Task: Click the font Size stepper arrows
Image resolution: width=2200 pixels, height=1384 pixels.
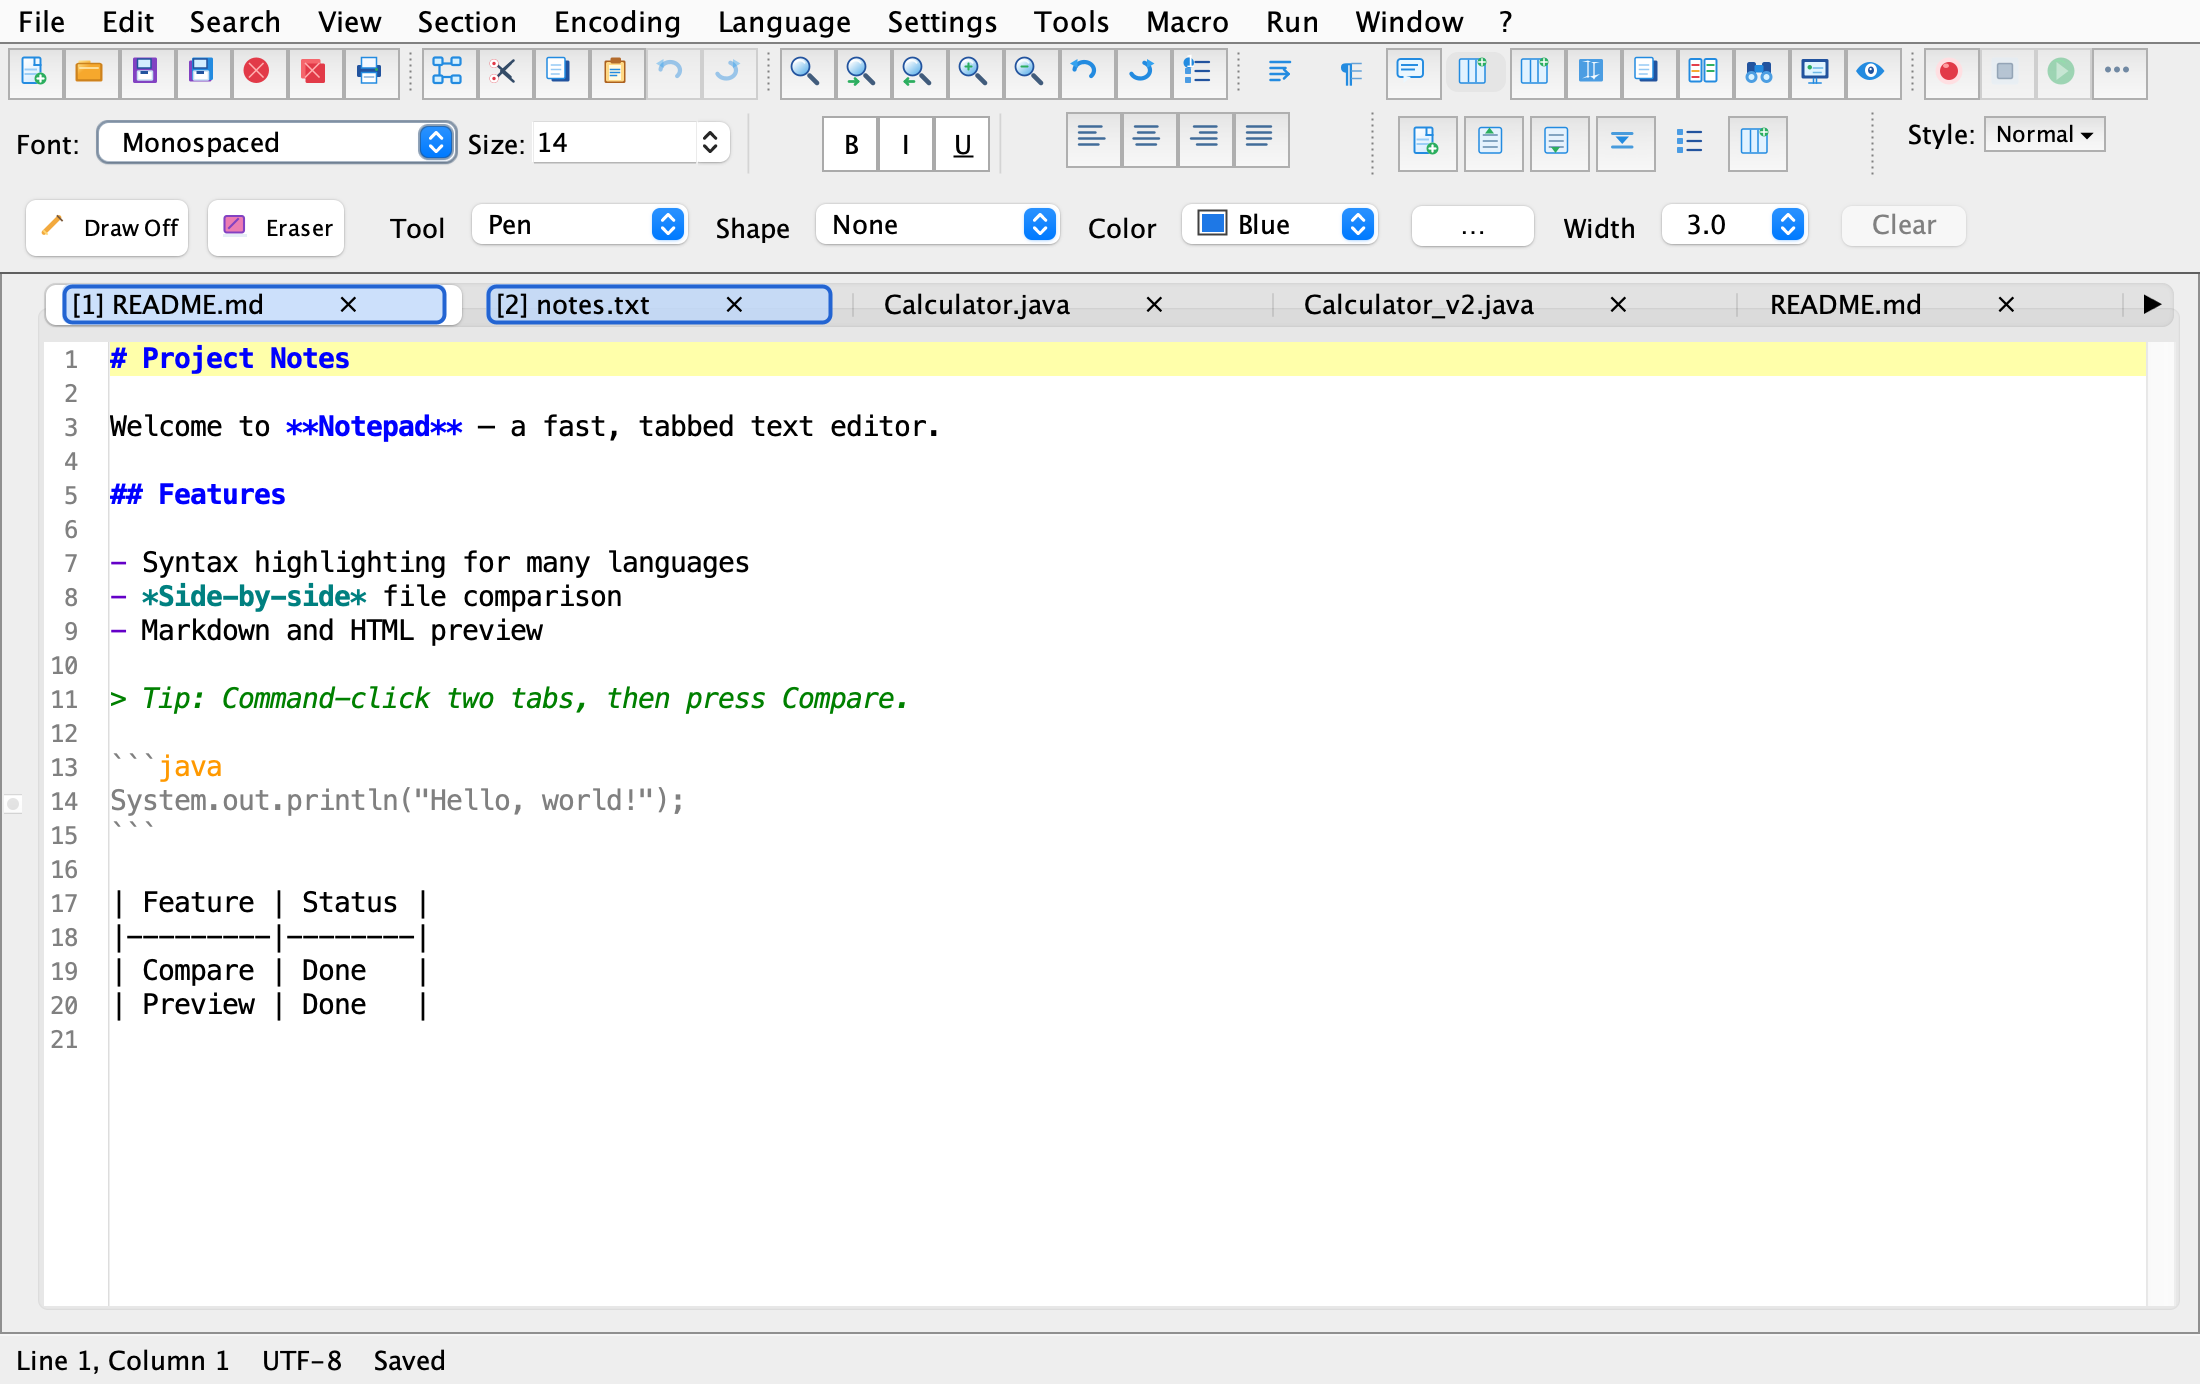Action: pos(710,143)
